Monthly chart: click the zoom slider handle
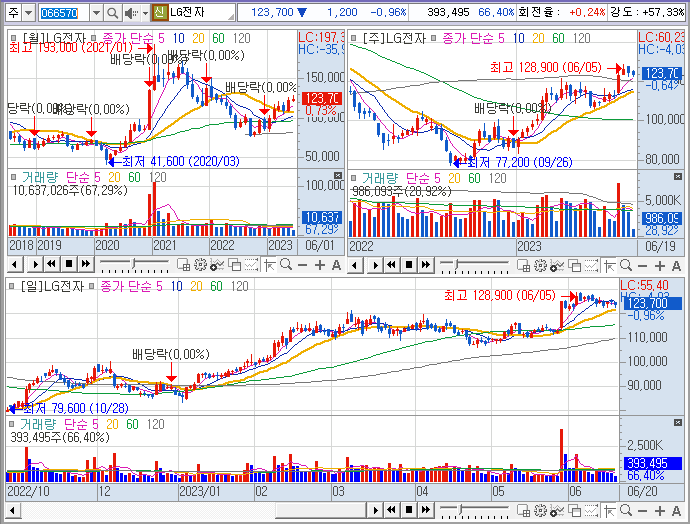Screen dimensions: 690x524 pos(134,264)
